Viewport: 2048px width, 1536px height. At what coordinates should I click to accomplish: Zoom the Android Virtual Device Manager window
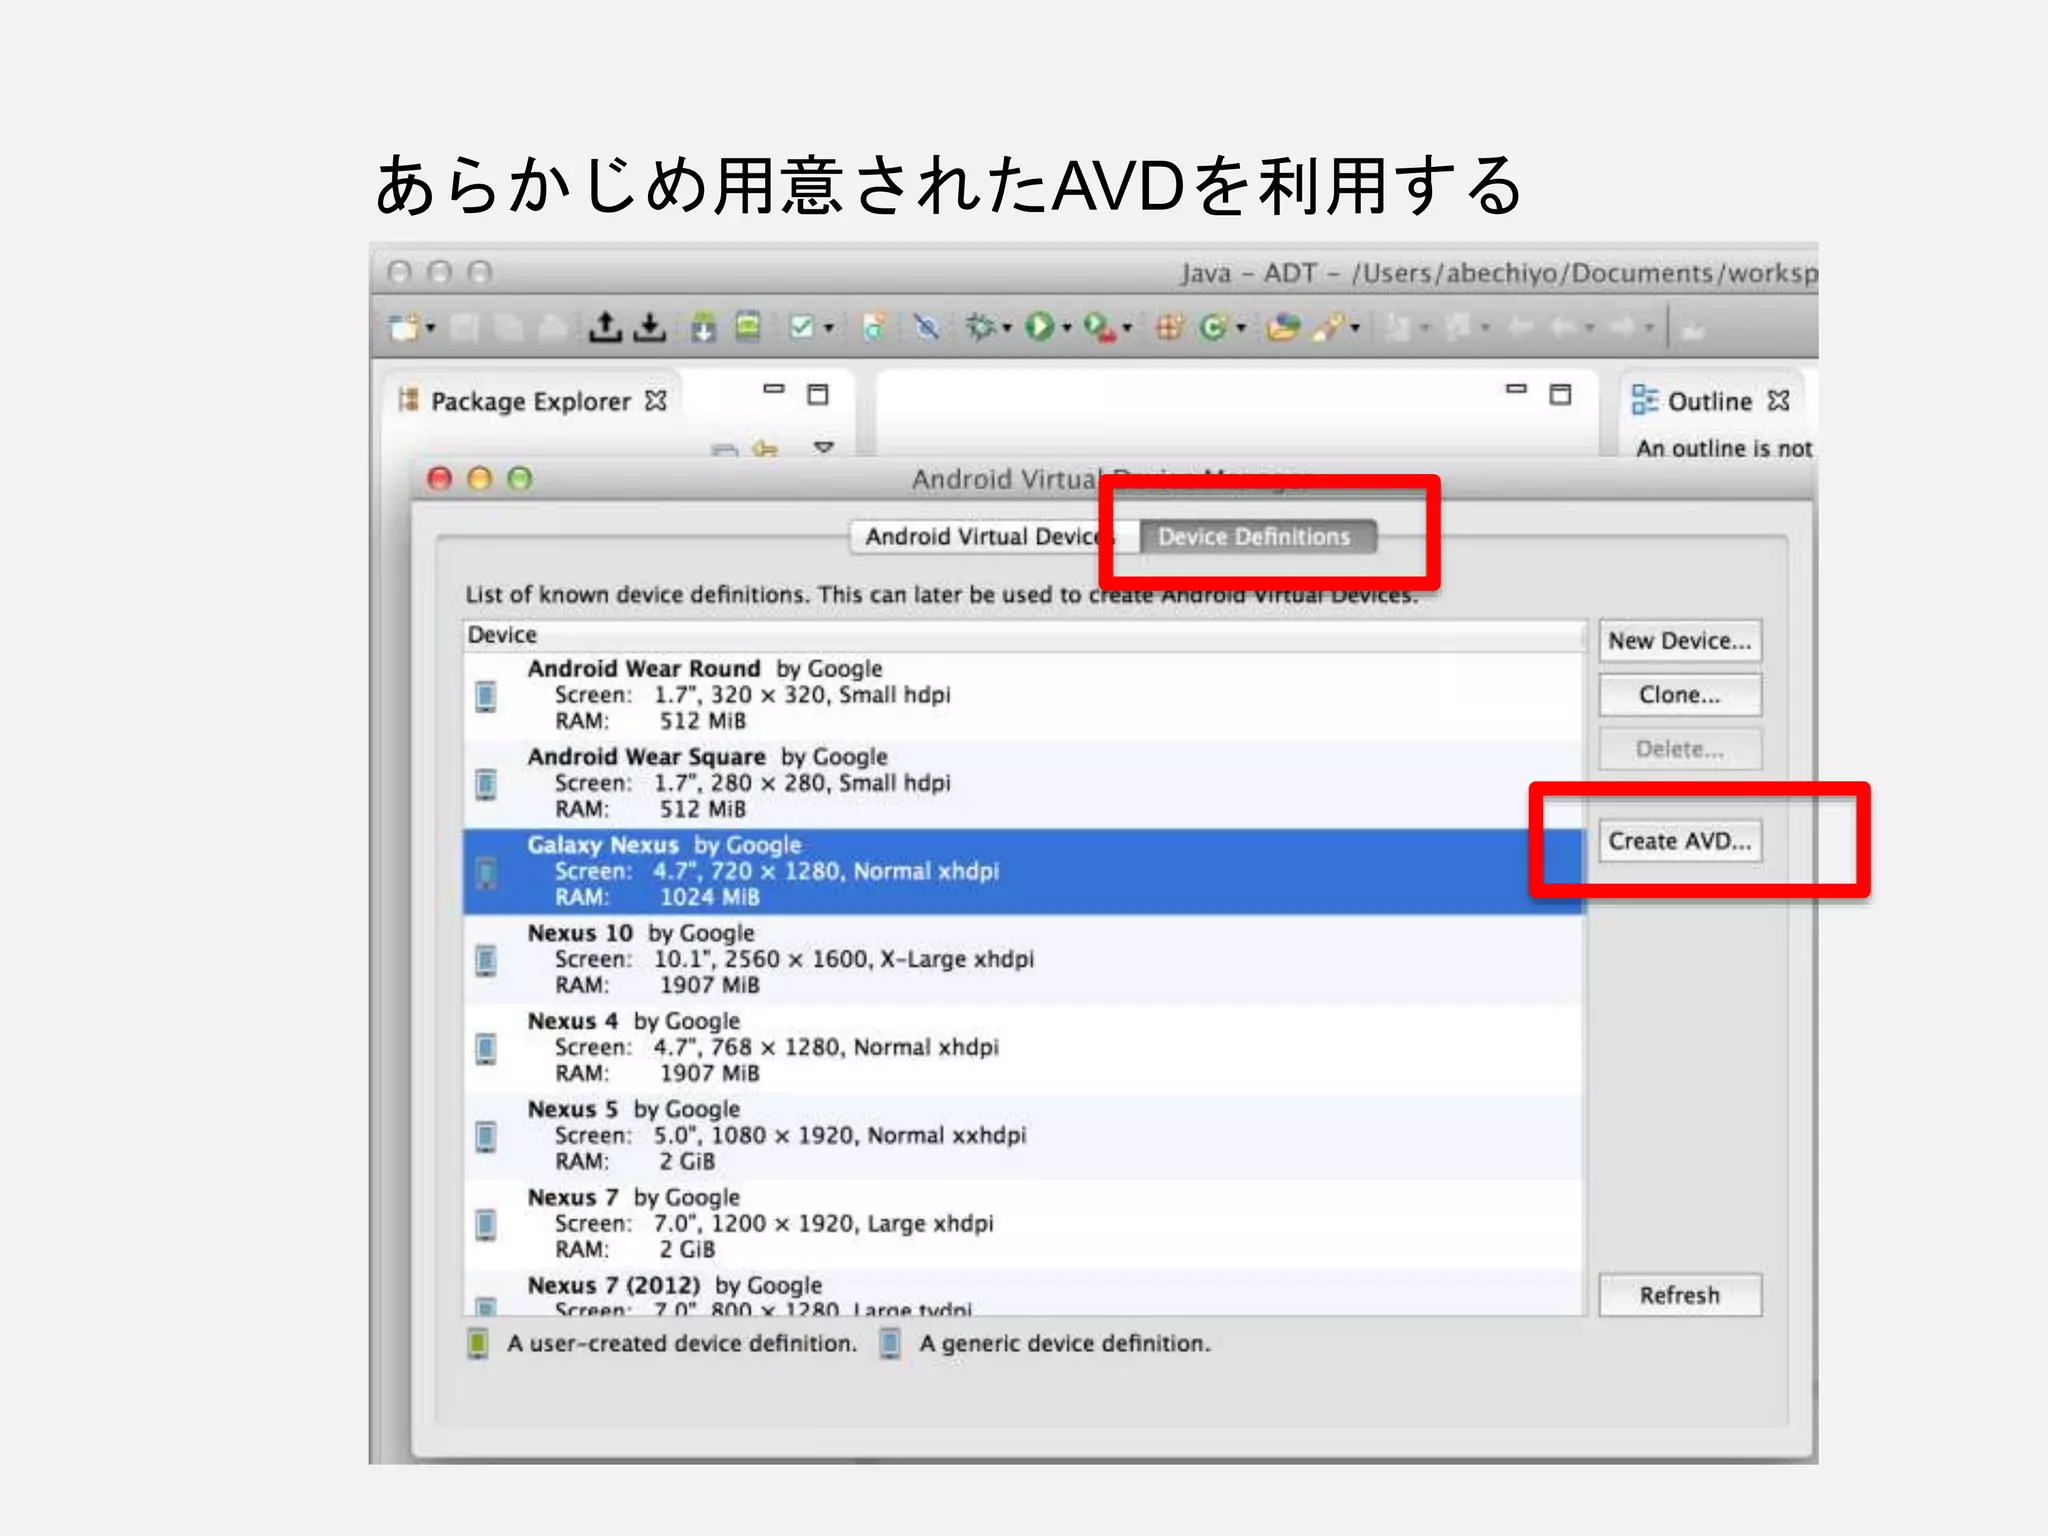(x=520, y=479)
